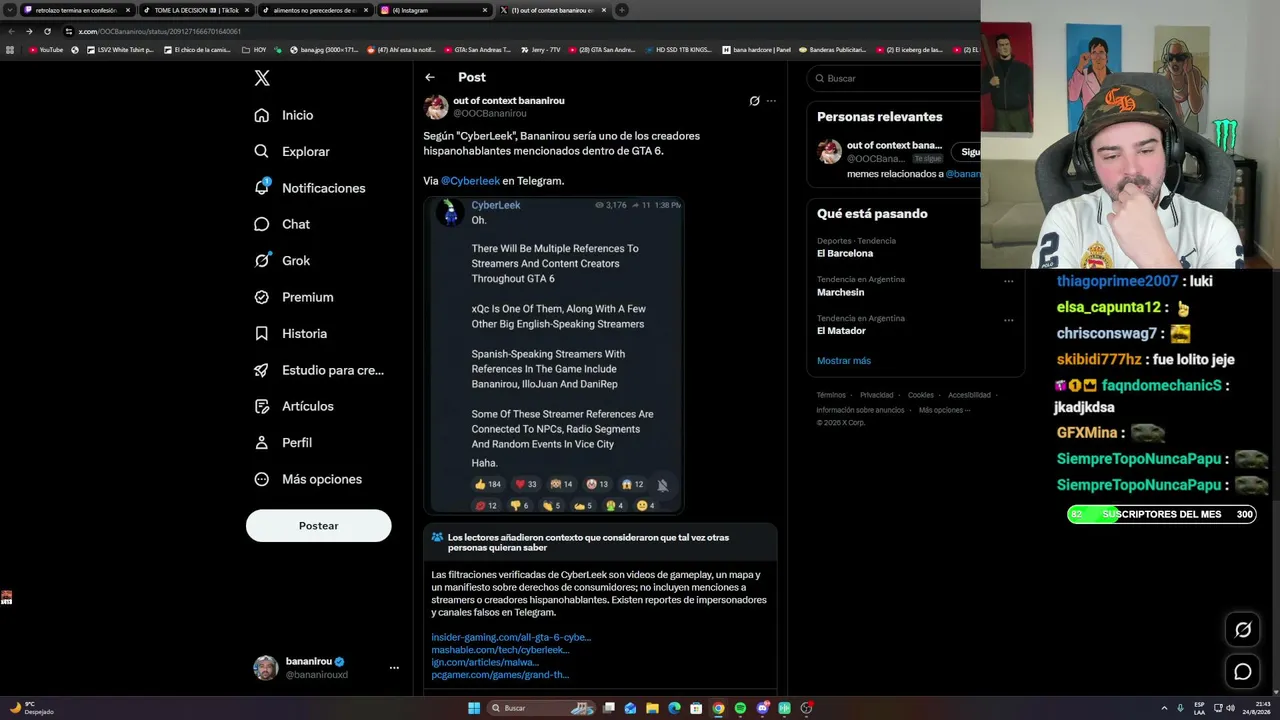Click the taskbar Buscar search box

[x=542, y=708]
